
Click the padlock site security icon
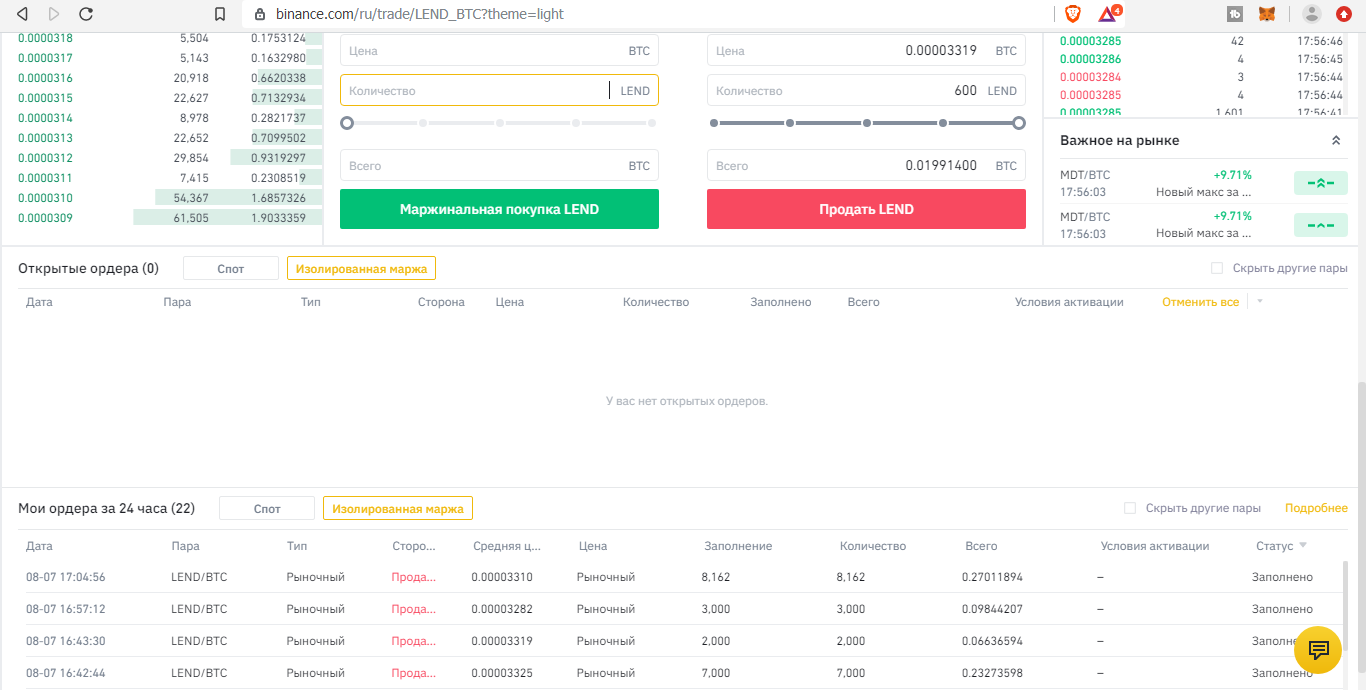click(x=260, y=14)
